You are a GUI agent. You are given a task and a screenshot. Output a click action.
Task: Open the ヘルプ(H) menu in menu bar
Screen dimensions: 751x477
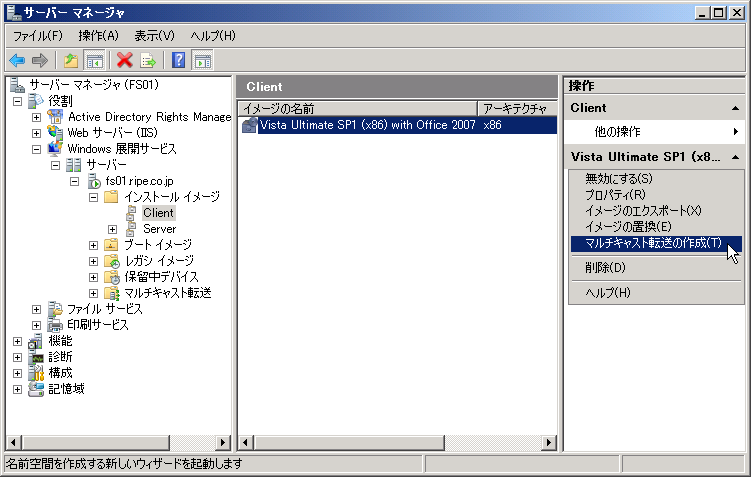click(213, 36)
